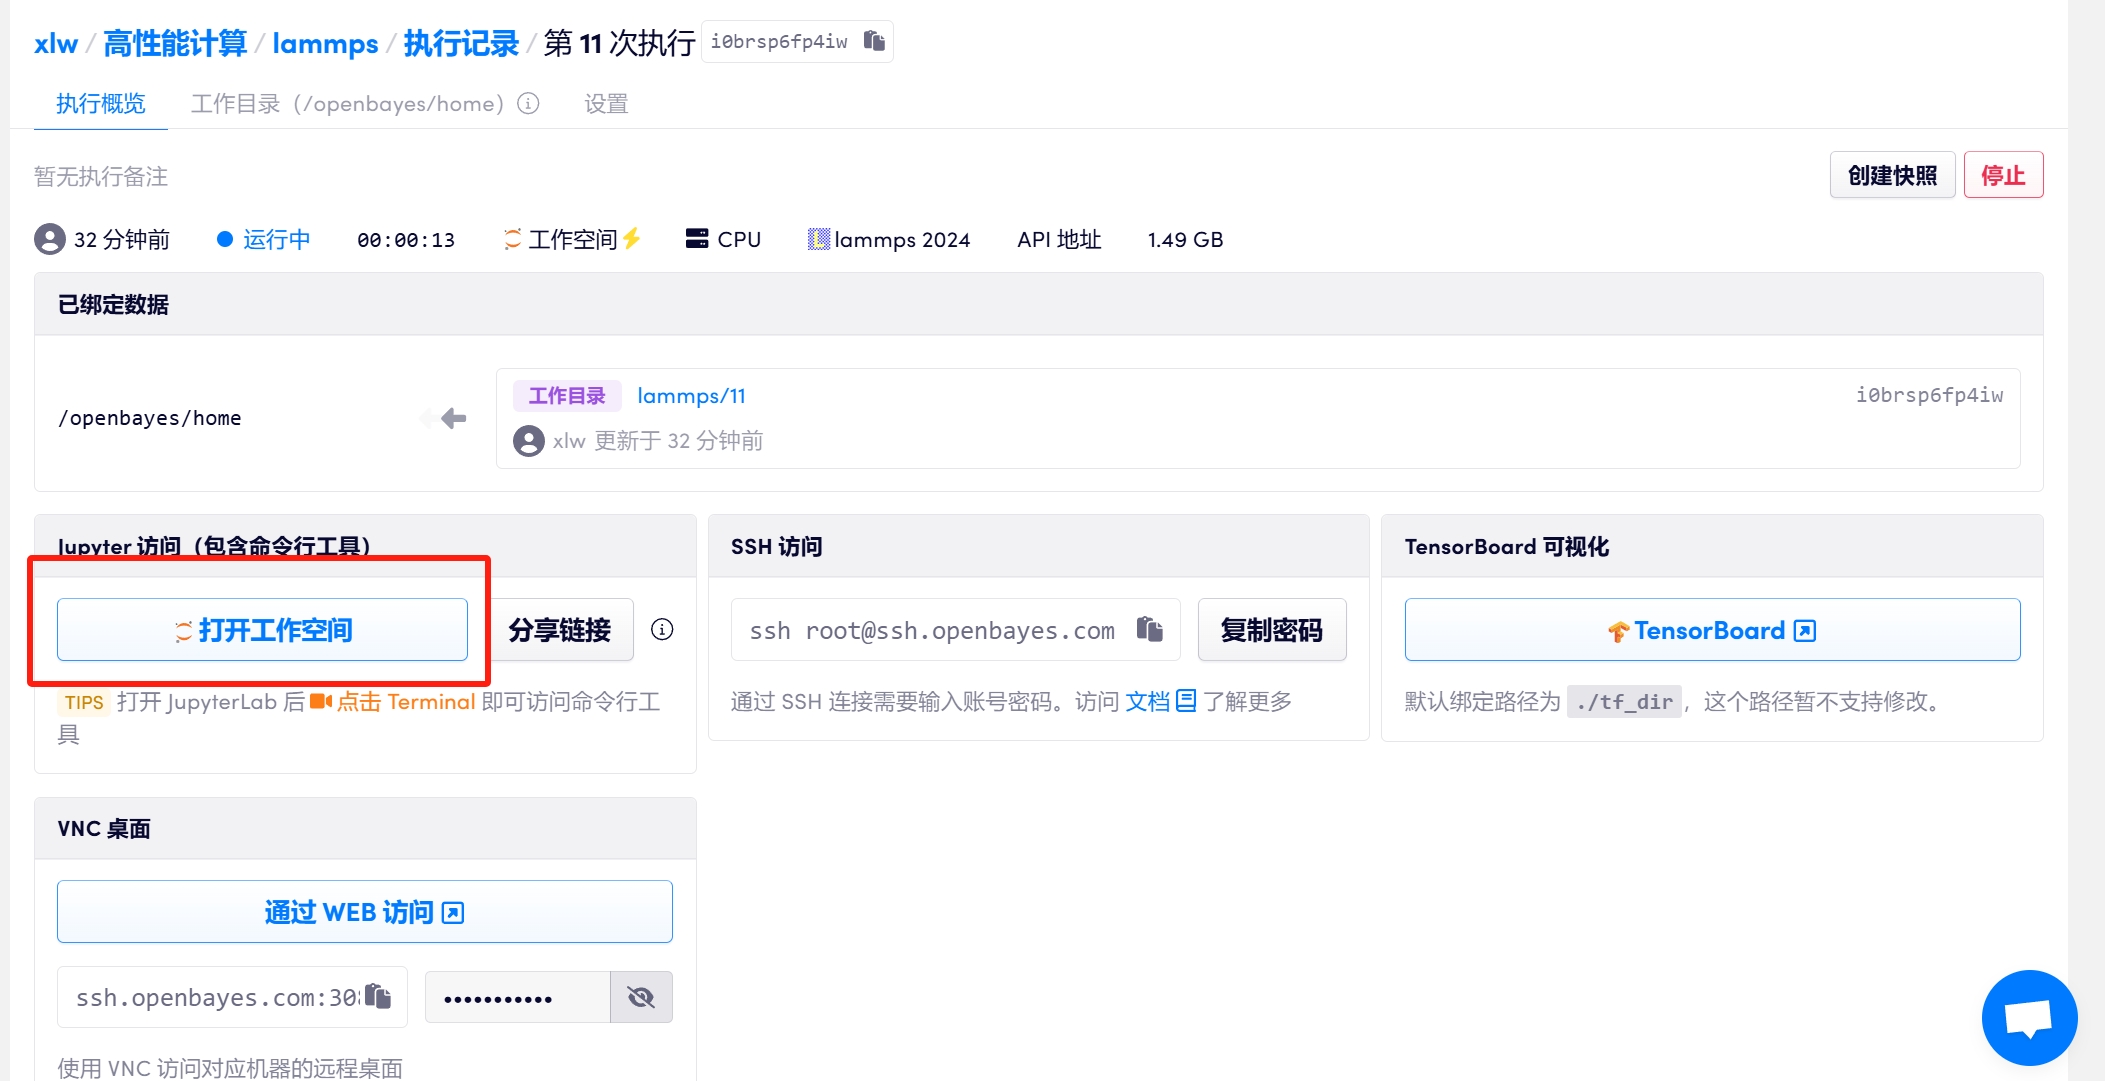Click the user avatar next to 32 分钟前
The height and width of the screenshot is (1081, 2105).
50,239
